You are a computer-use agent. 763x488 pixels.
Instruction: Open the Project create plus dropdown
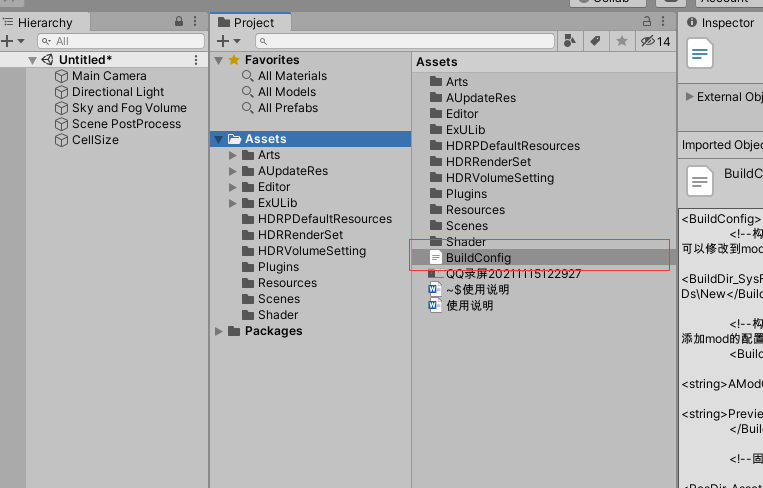[229, 41]
